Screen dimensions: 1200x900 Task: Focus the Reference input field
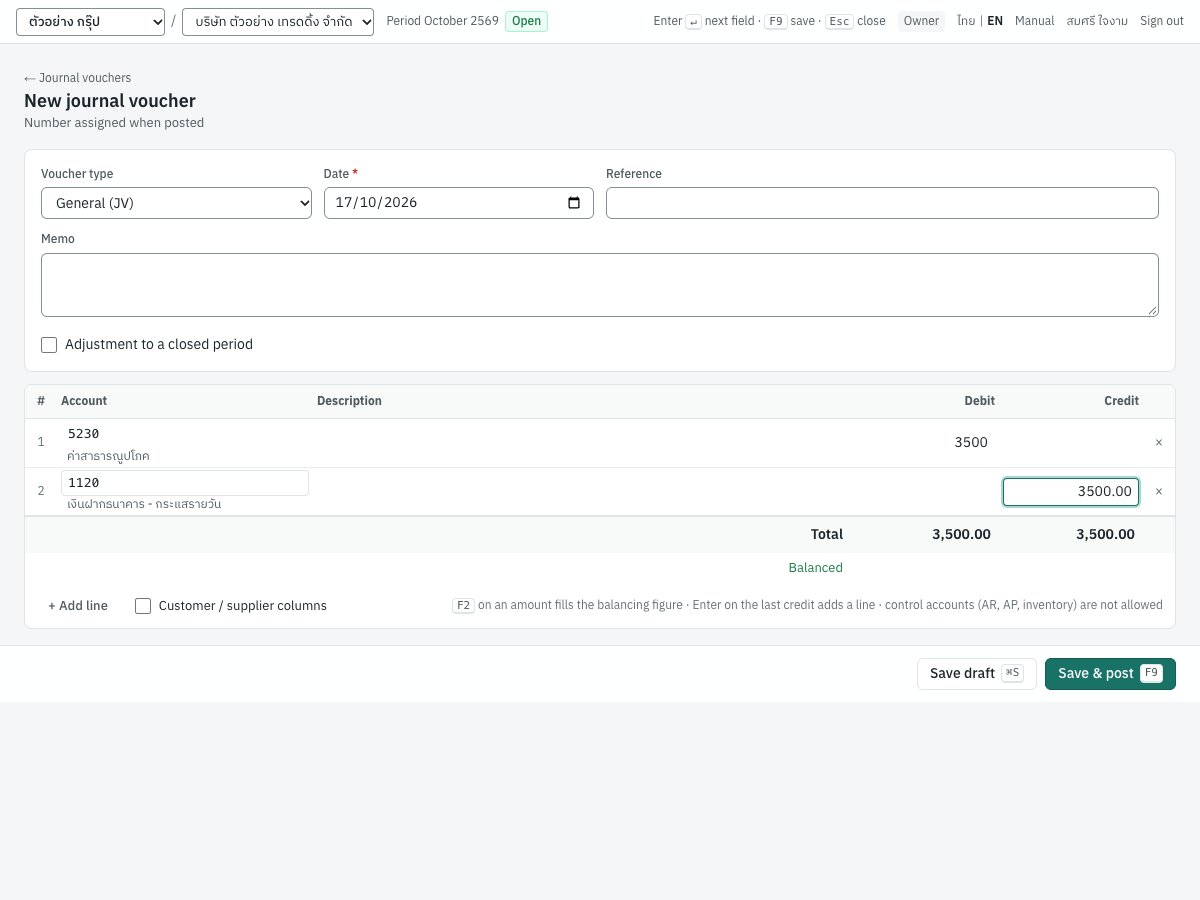pos(882,203)
